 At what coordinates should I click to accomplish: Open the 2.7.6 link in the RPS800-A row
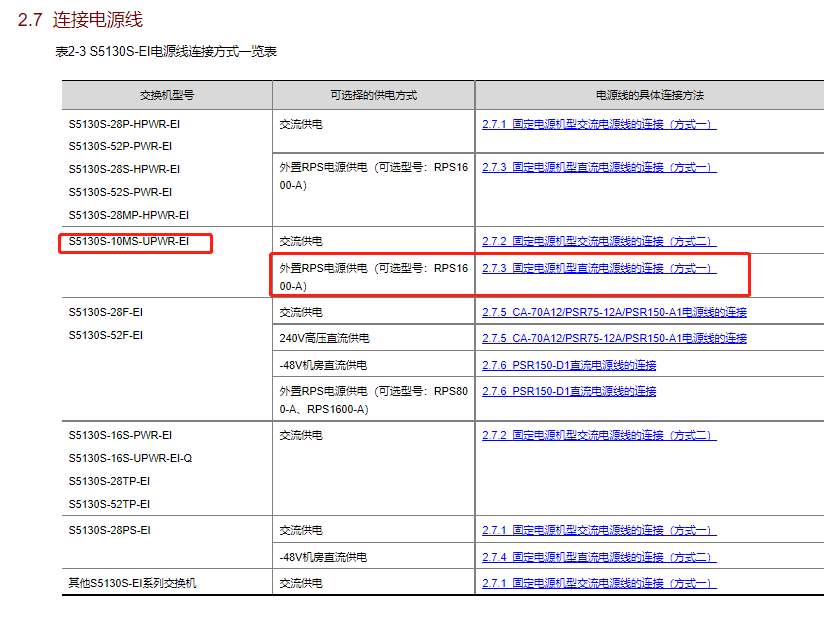(x=569, y=392)
